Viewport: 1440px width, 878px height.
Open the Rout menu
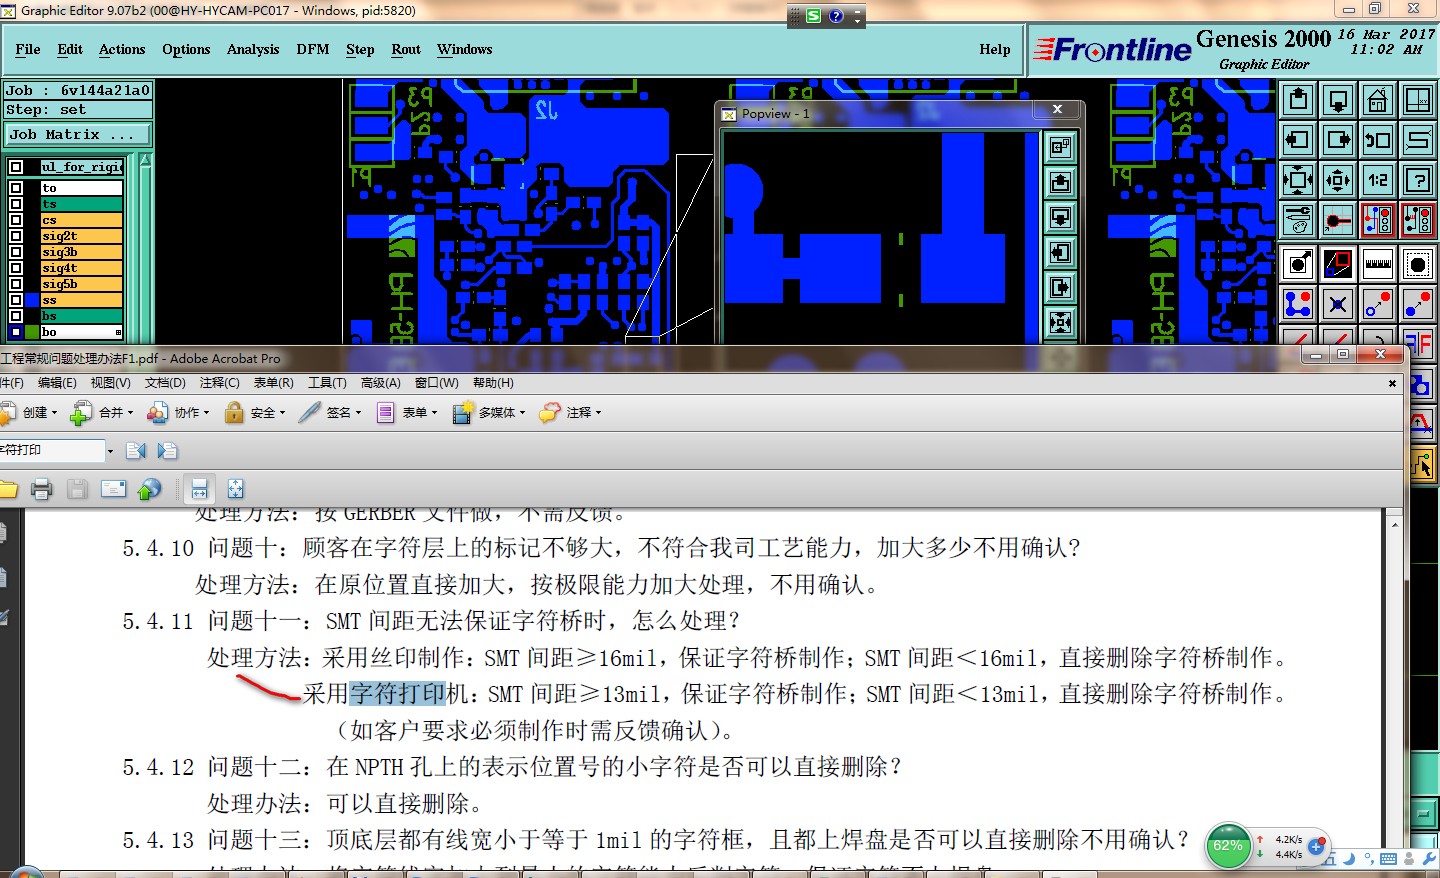406,50
